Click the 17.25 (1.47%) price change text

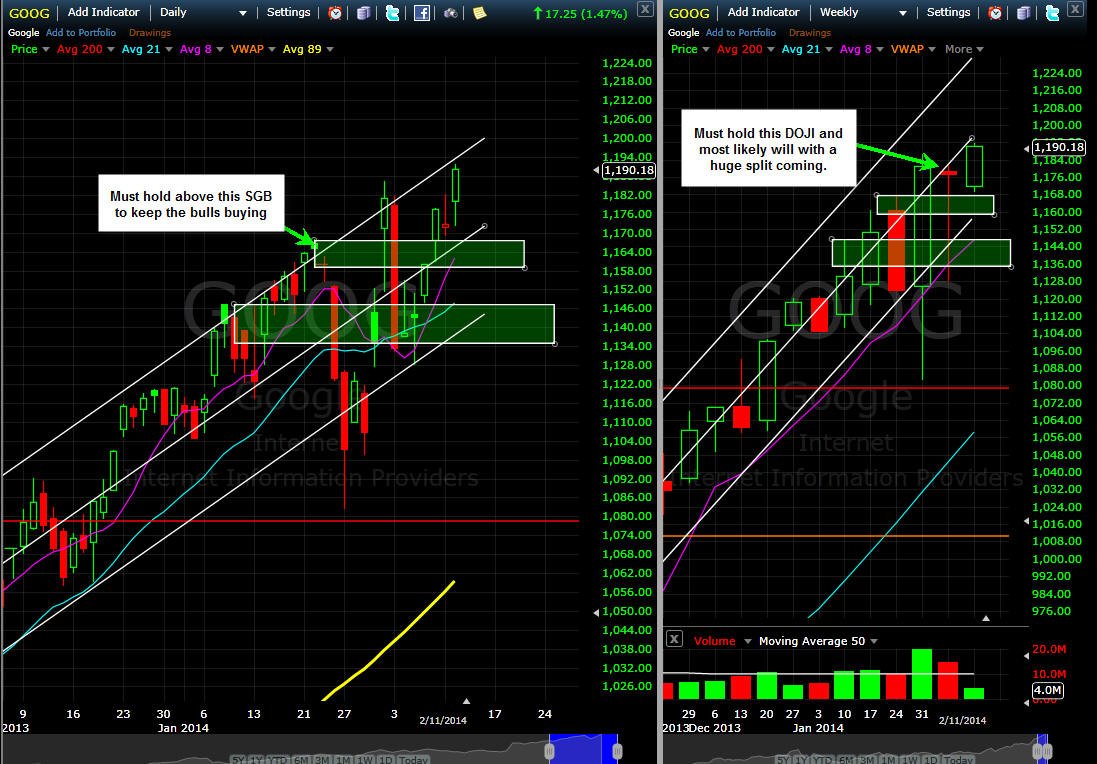click(586, 13)
